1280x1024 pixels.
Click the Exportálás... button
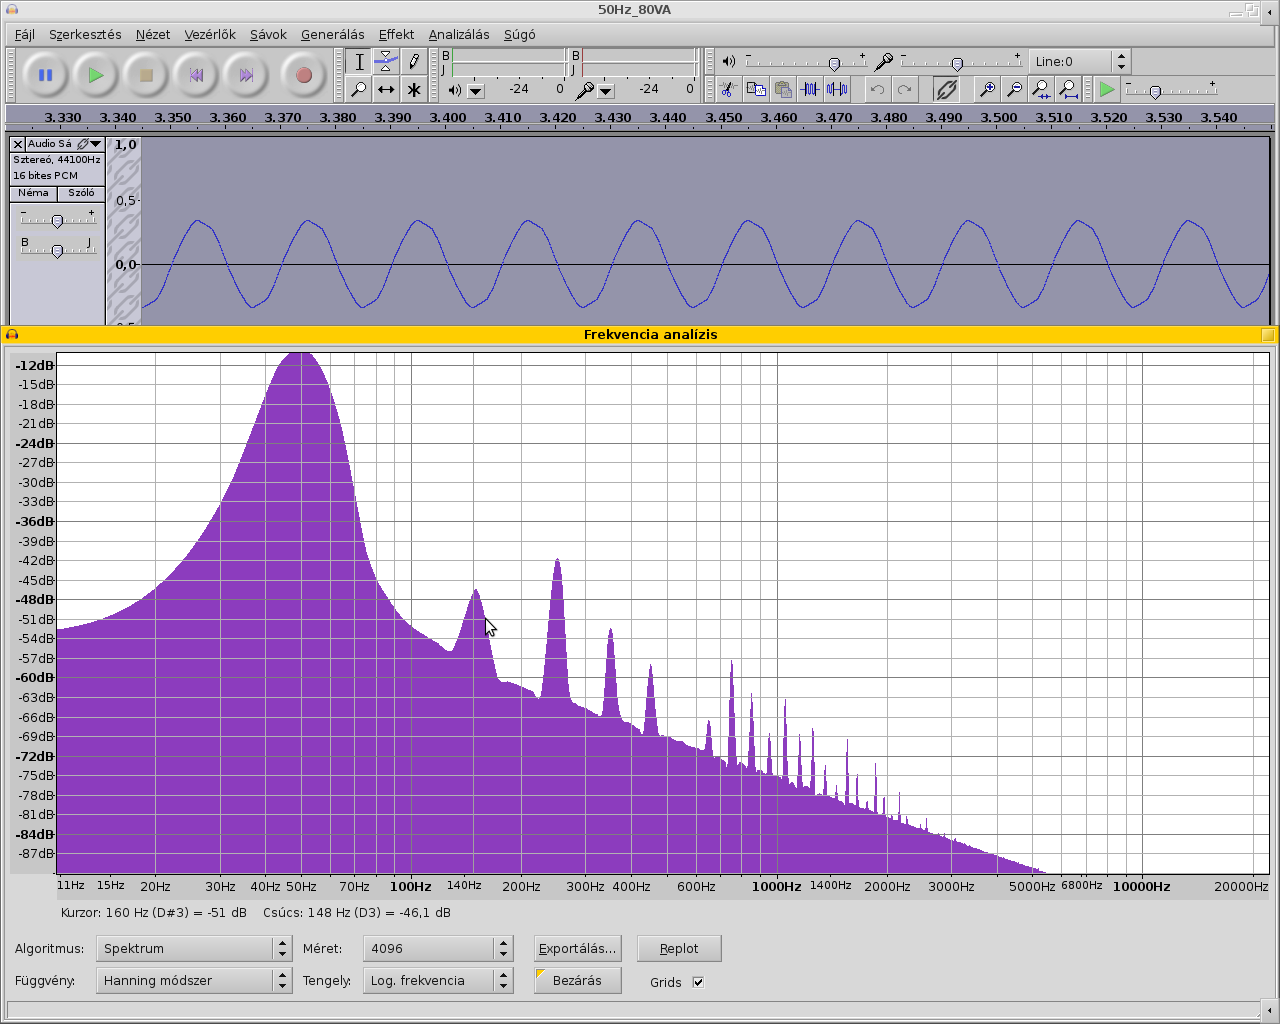point(577,949)
